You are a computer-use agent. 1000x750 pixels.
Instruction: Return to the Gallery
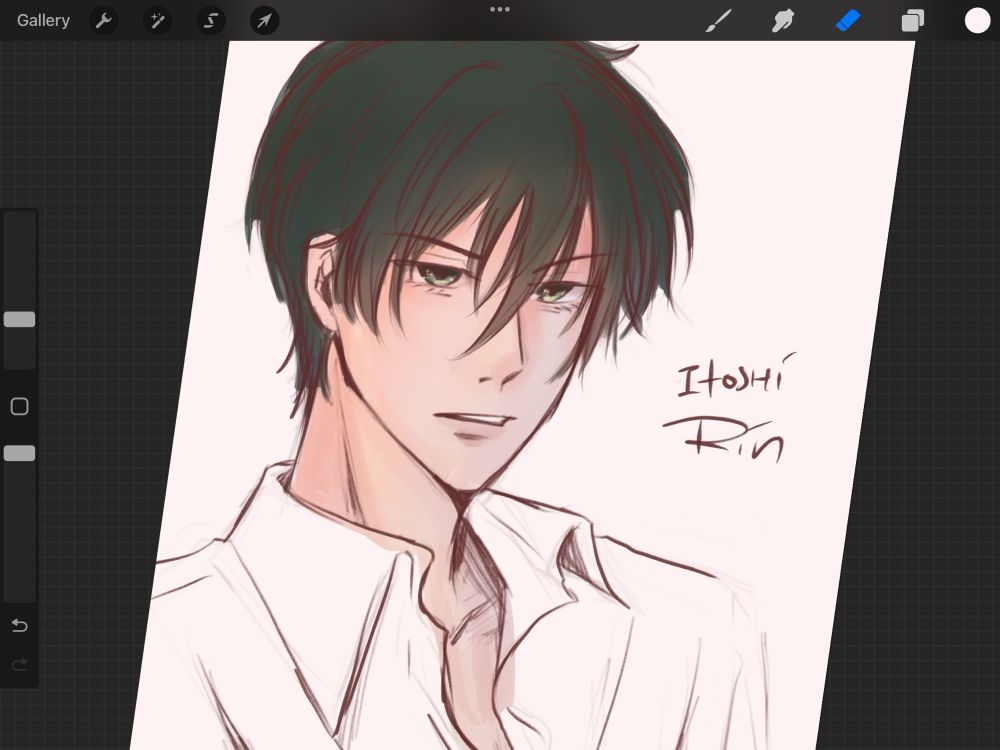click(43, 20)
